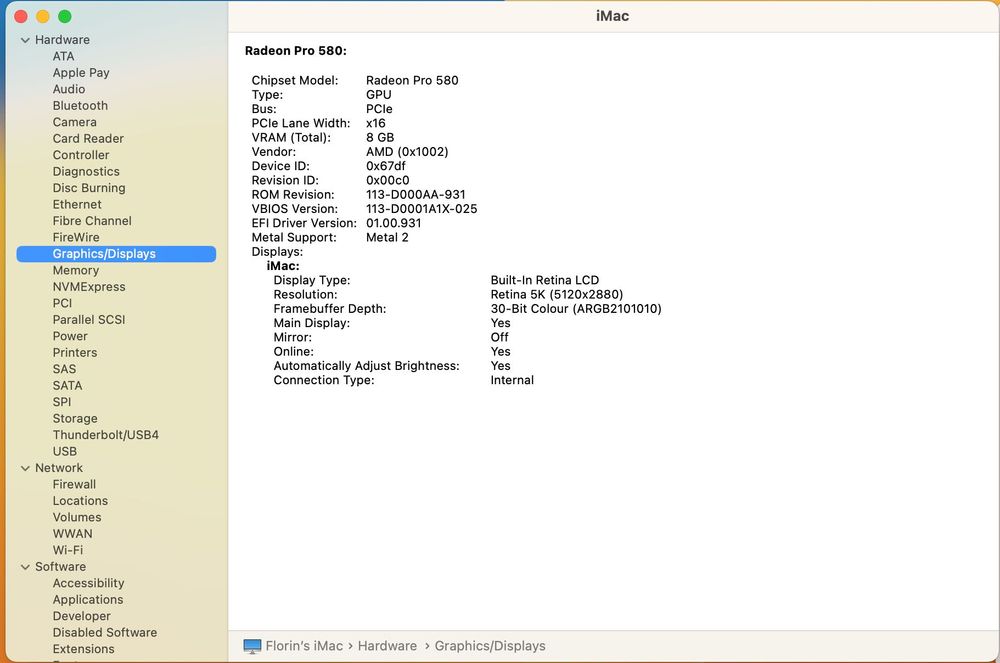Click the VRAM value 8 GB

[x=380, y=138]
